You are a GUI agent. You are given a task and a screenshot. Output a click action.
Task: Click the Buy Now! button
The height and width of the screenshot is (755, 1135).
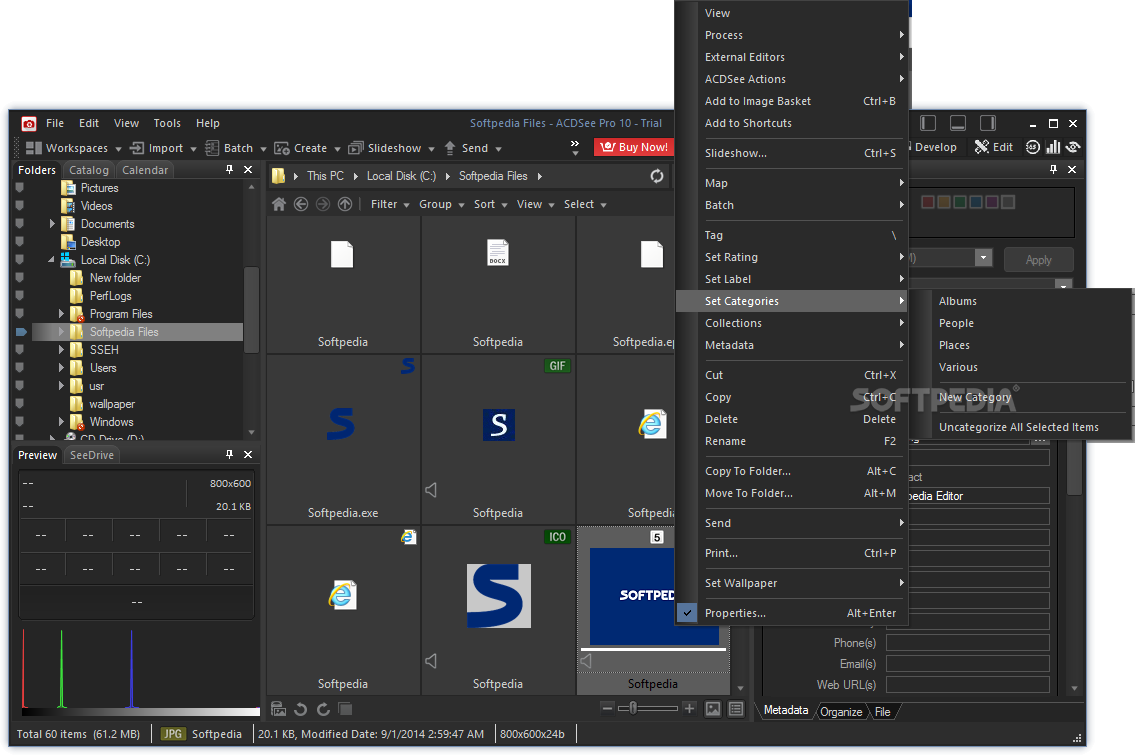pyautogui.click(x=634, y=148)
